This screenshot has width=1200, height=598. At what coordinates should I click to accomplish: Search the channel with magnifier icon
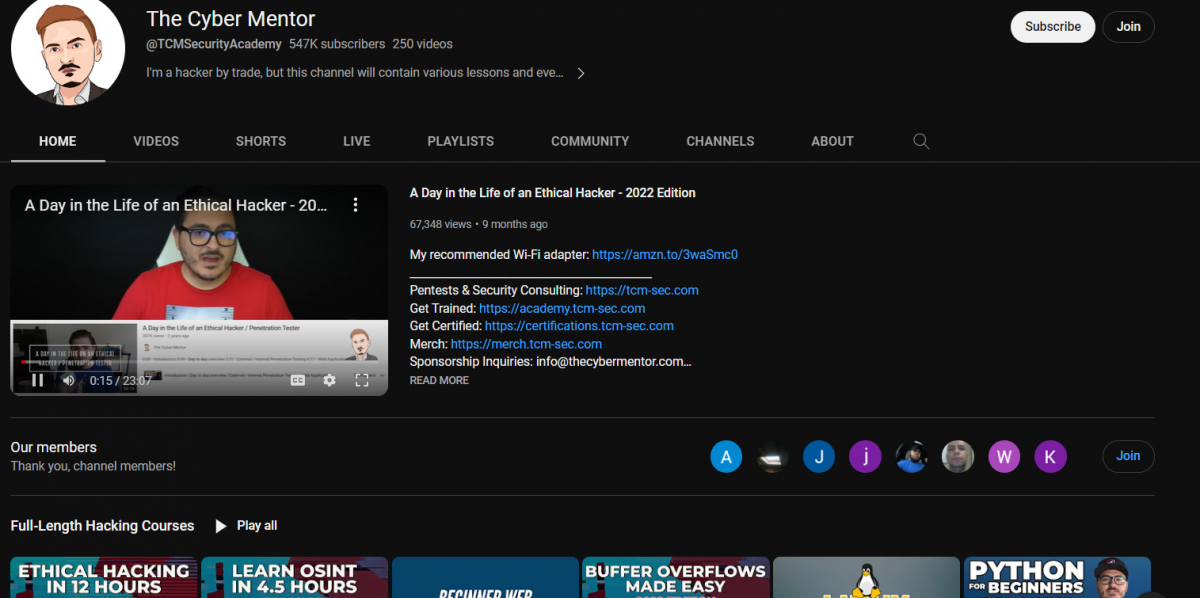pos(922,141)
